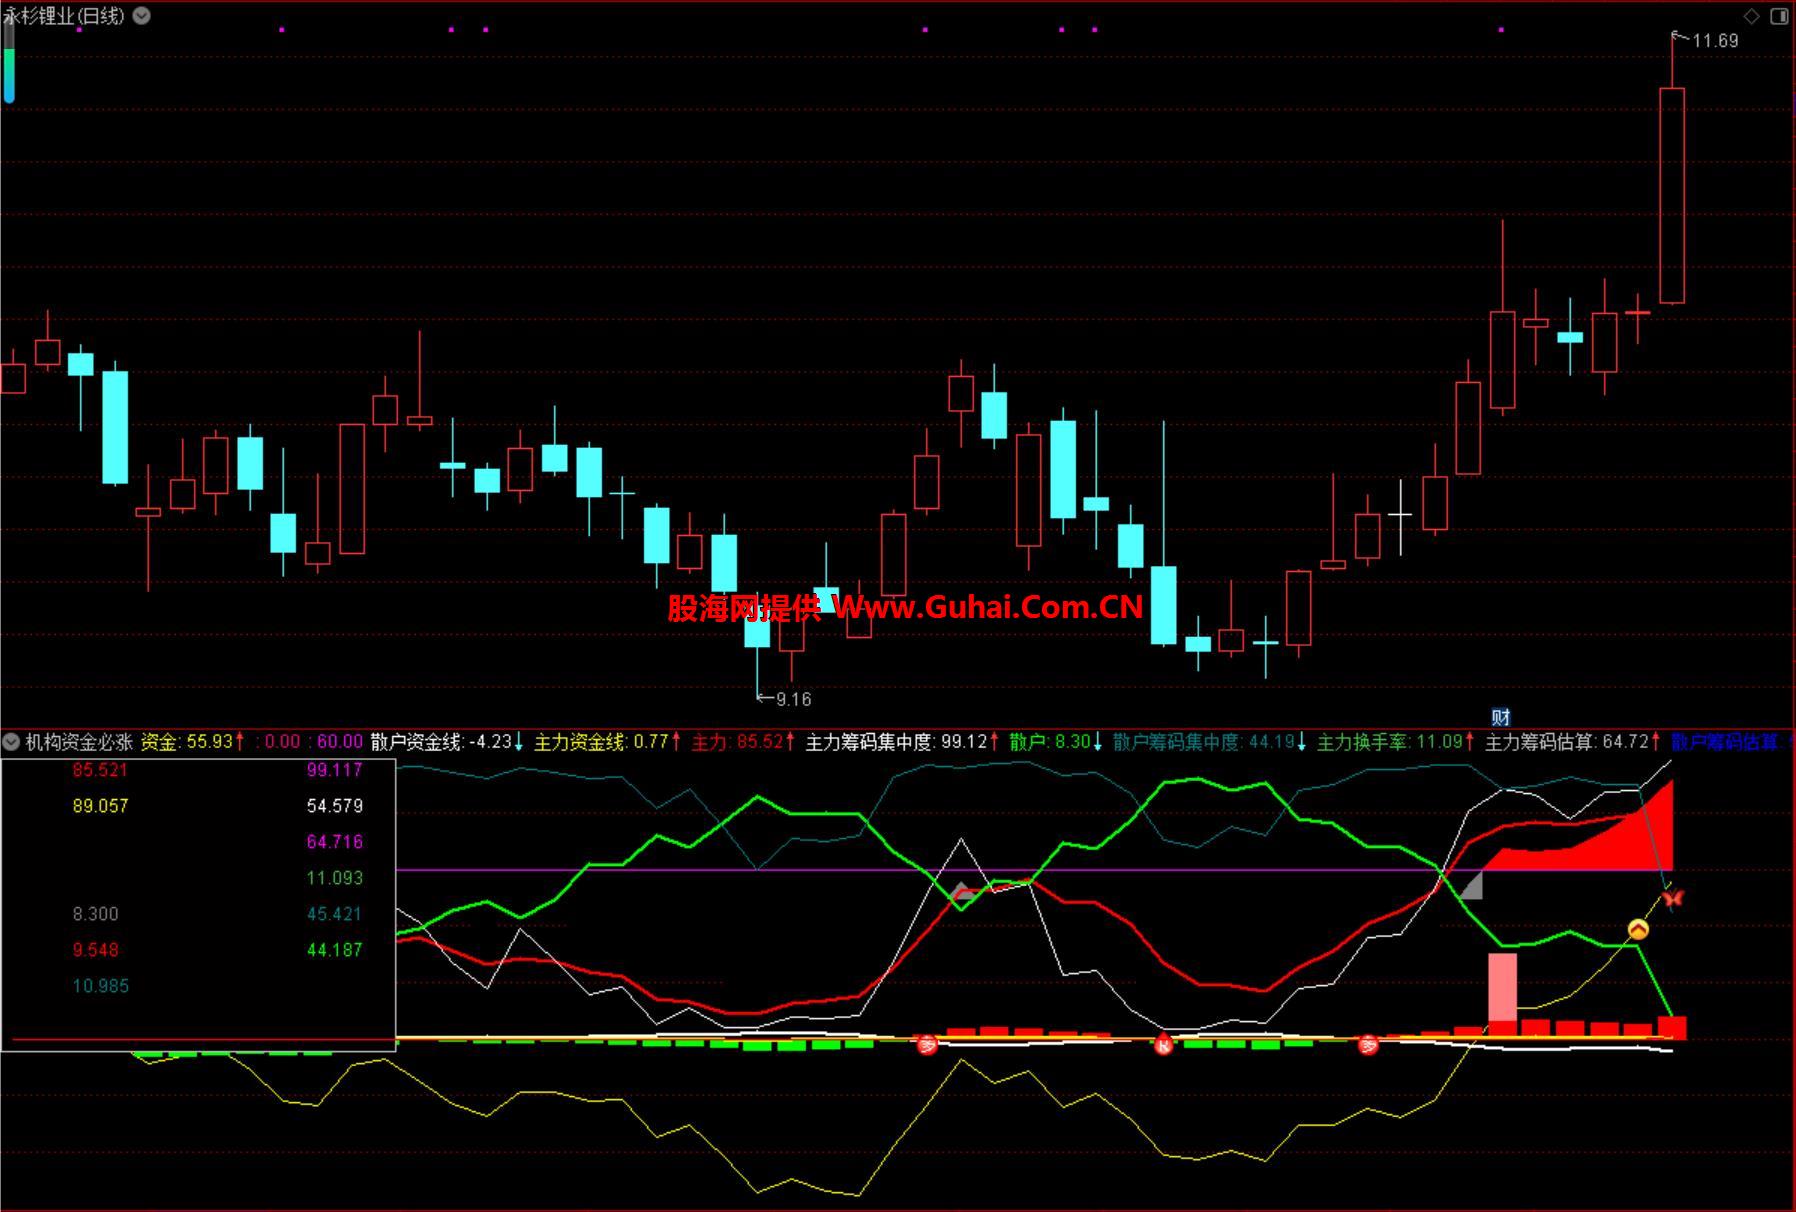Image resolution: width=1796 pixels, height=1212 pixels.
Task: Click the yellow up-arrow signal icon
Action: pos(1637,930)
